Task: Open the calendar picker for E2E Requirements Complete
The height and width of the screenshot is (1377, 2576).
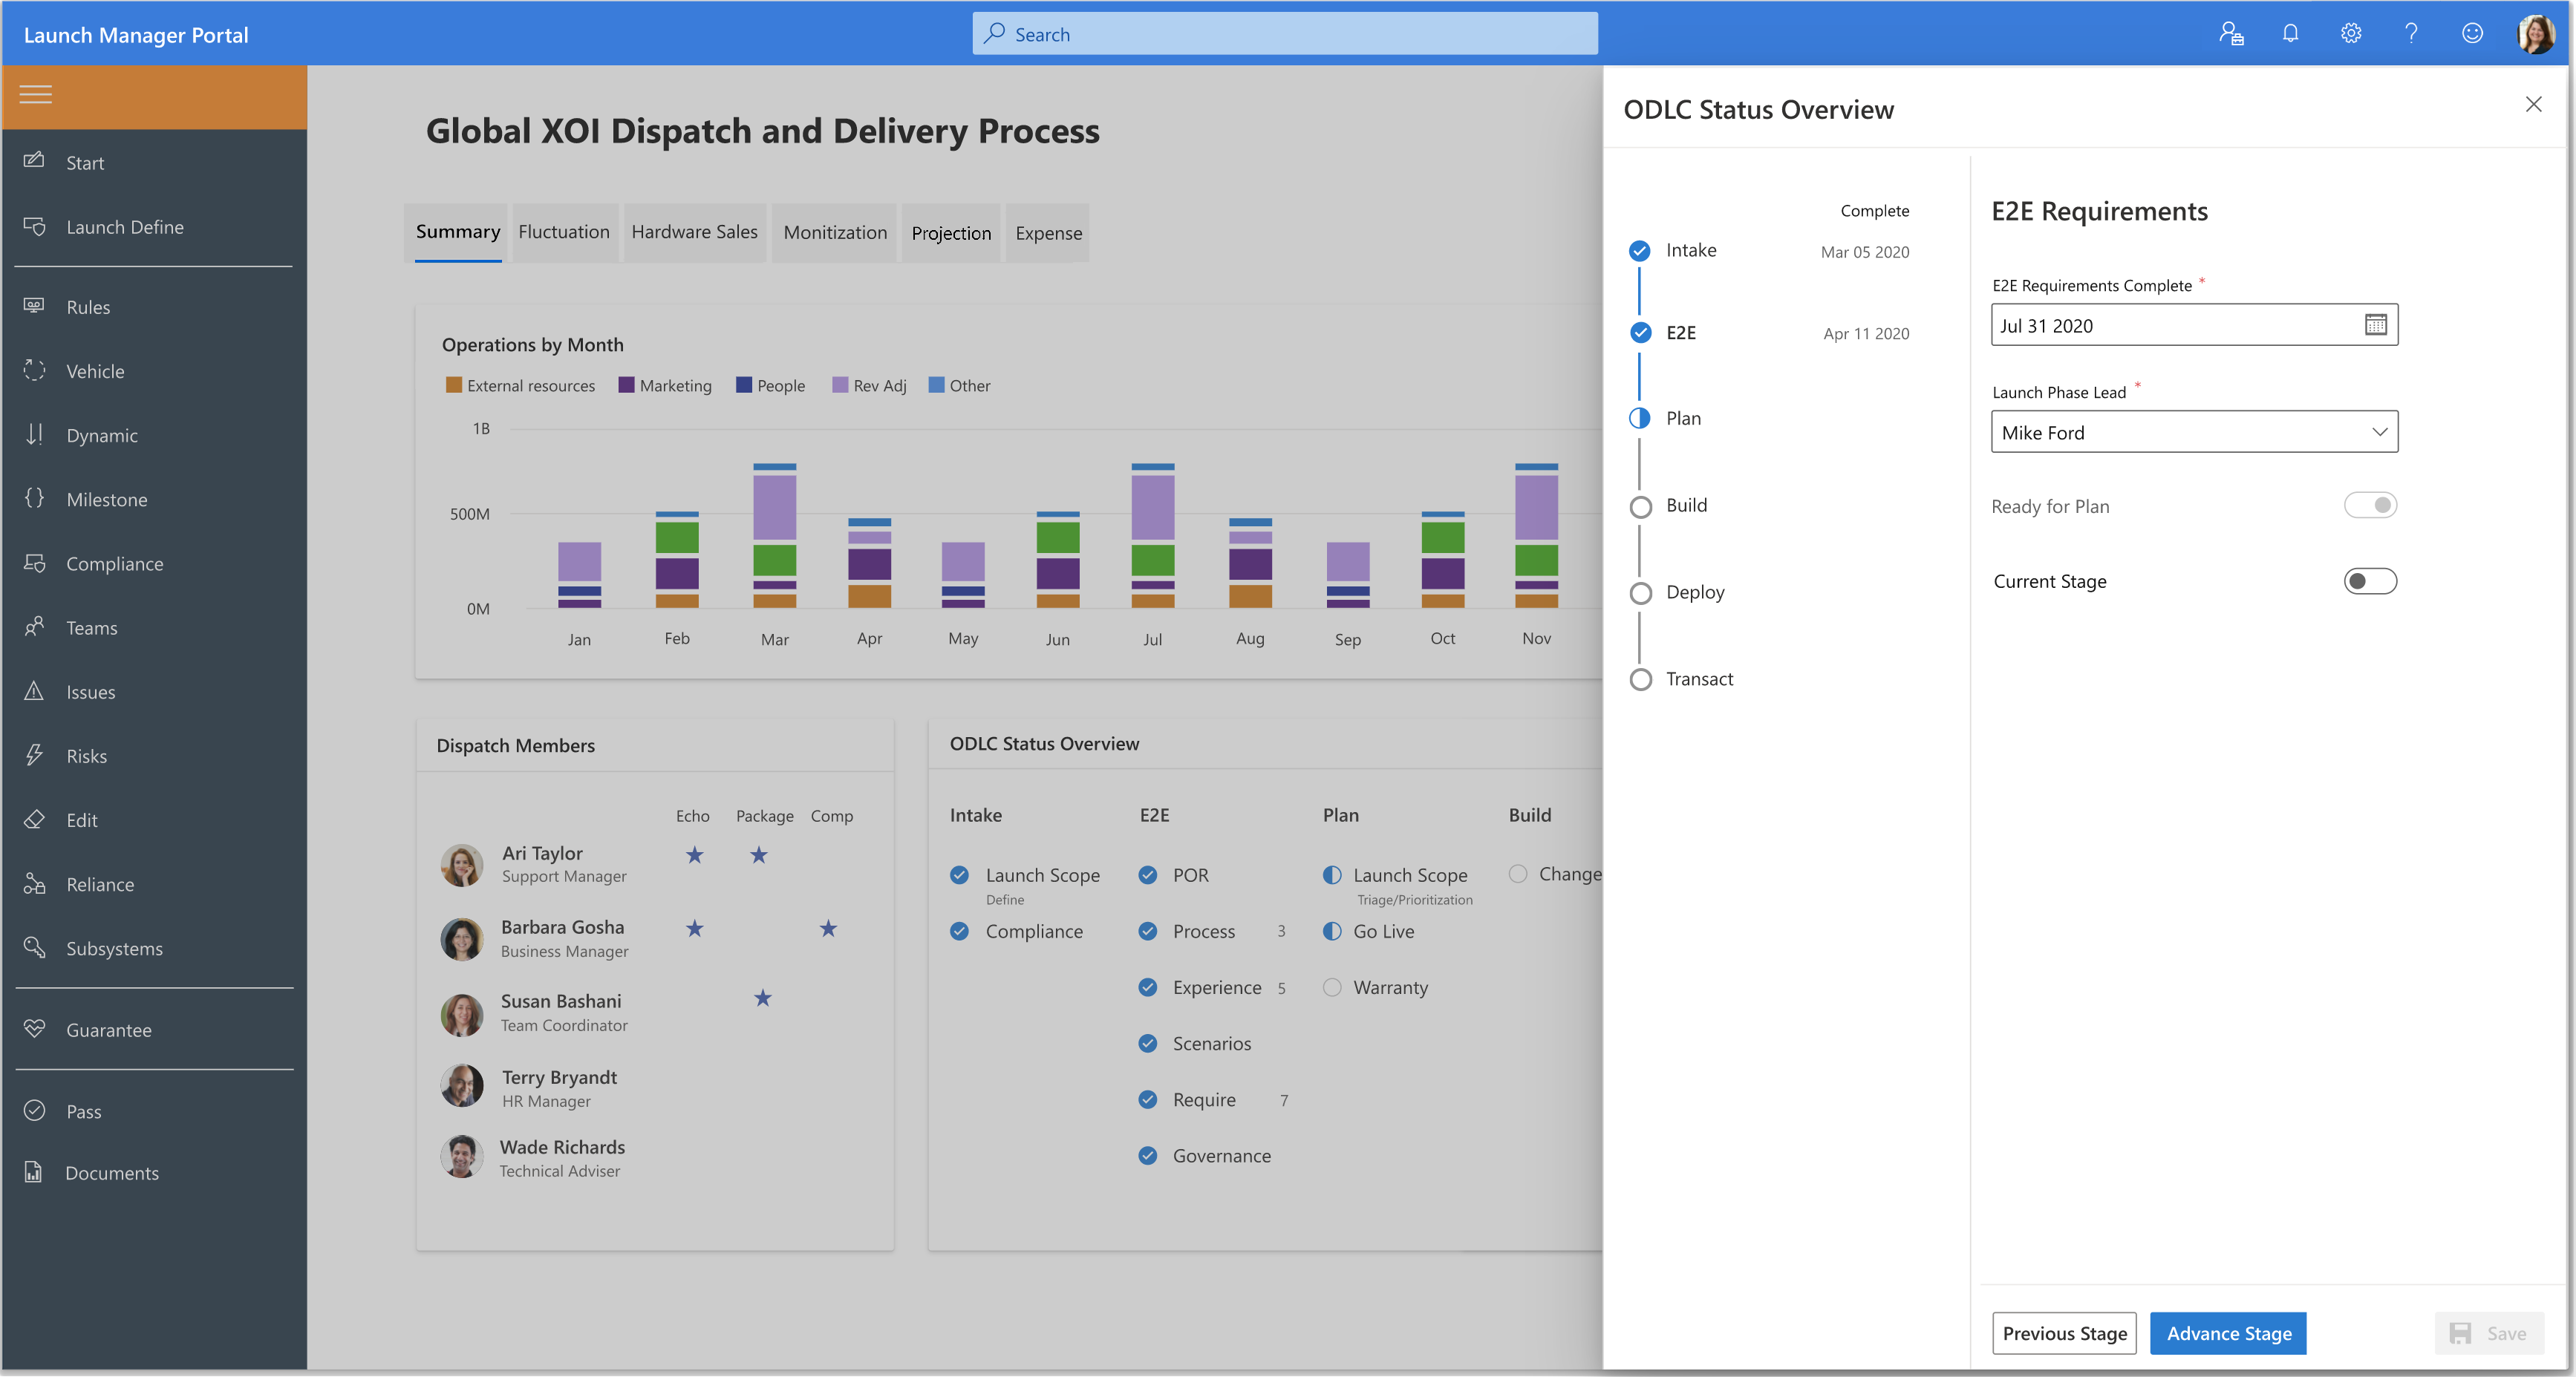Action: click(x=2375, y=324)
